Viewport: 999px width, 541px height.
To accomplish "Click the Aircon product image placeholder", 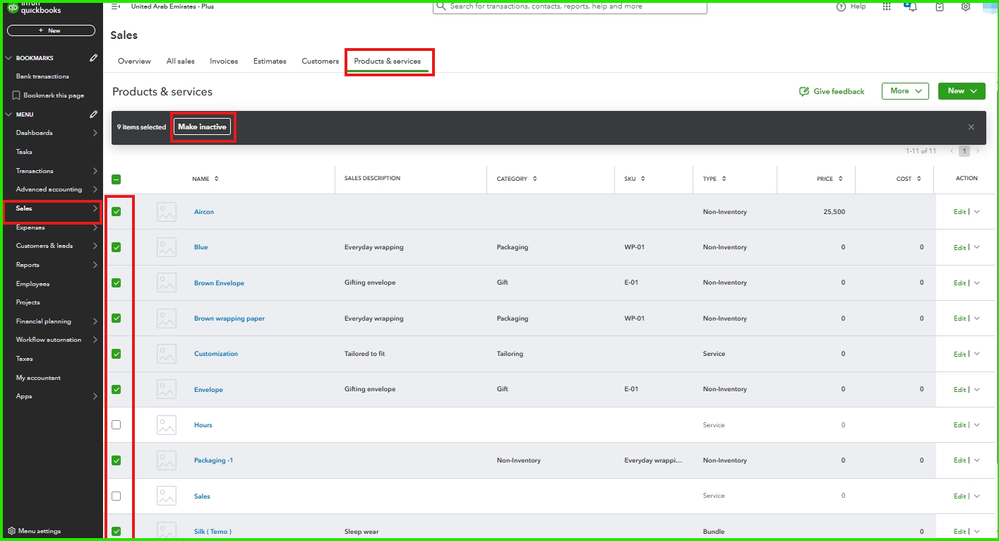I will pos(166,212).
